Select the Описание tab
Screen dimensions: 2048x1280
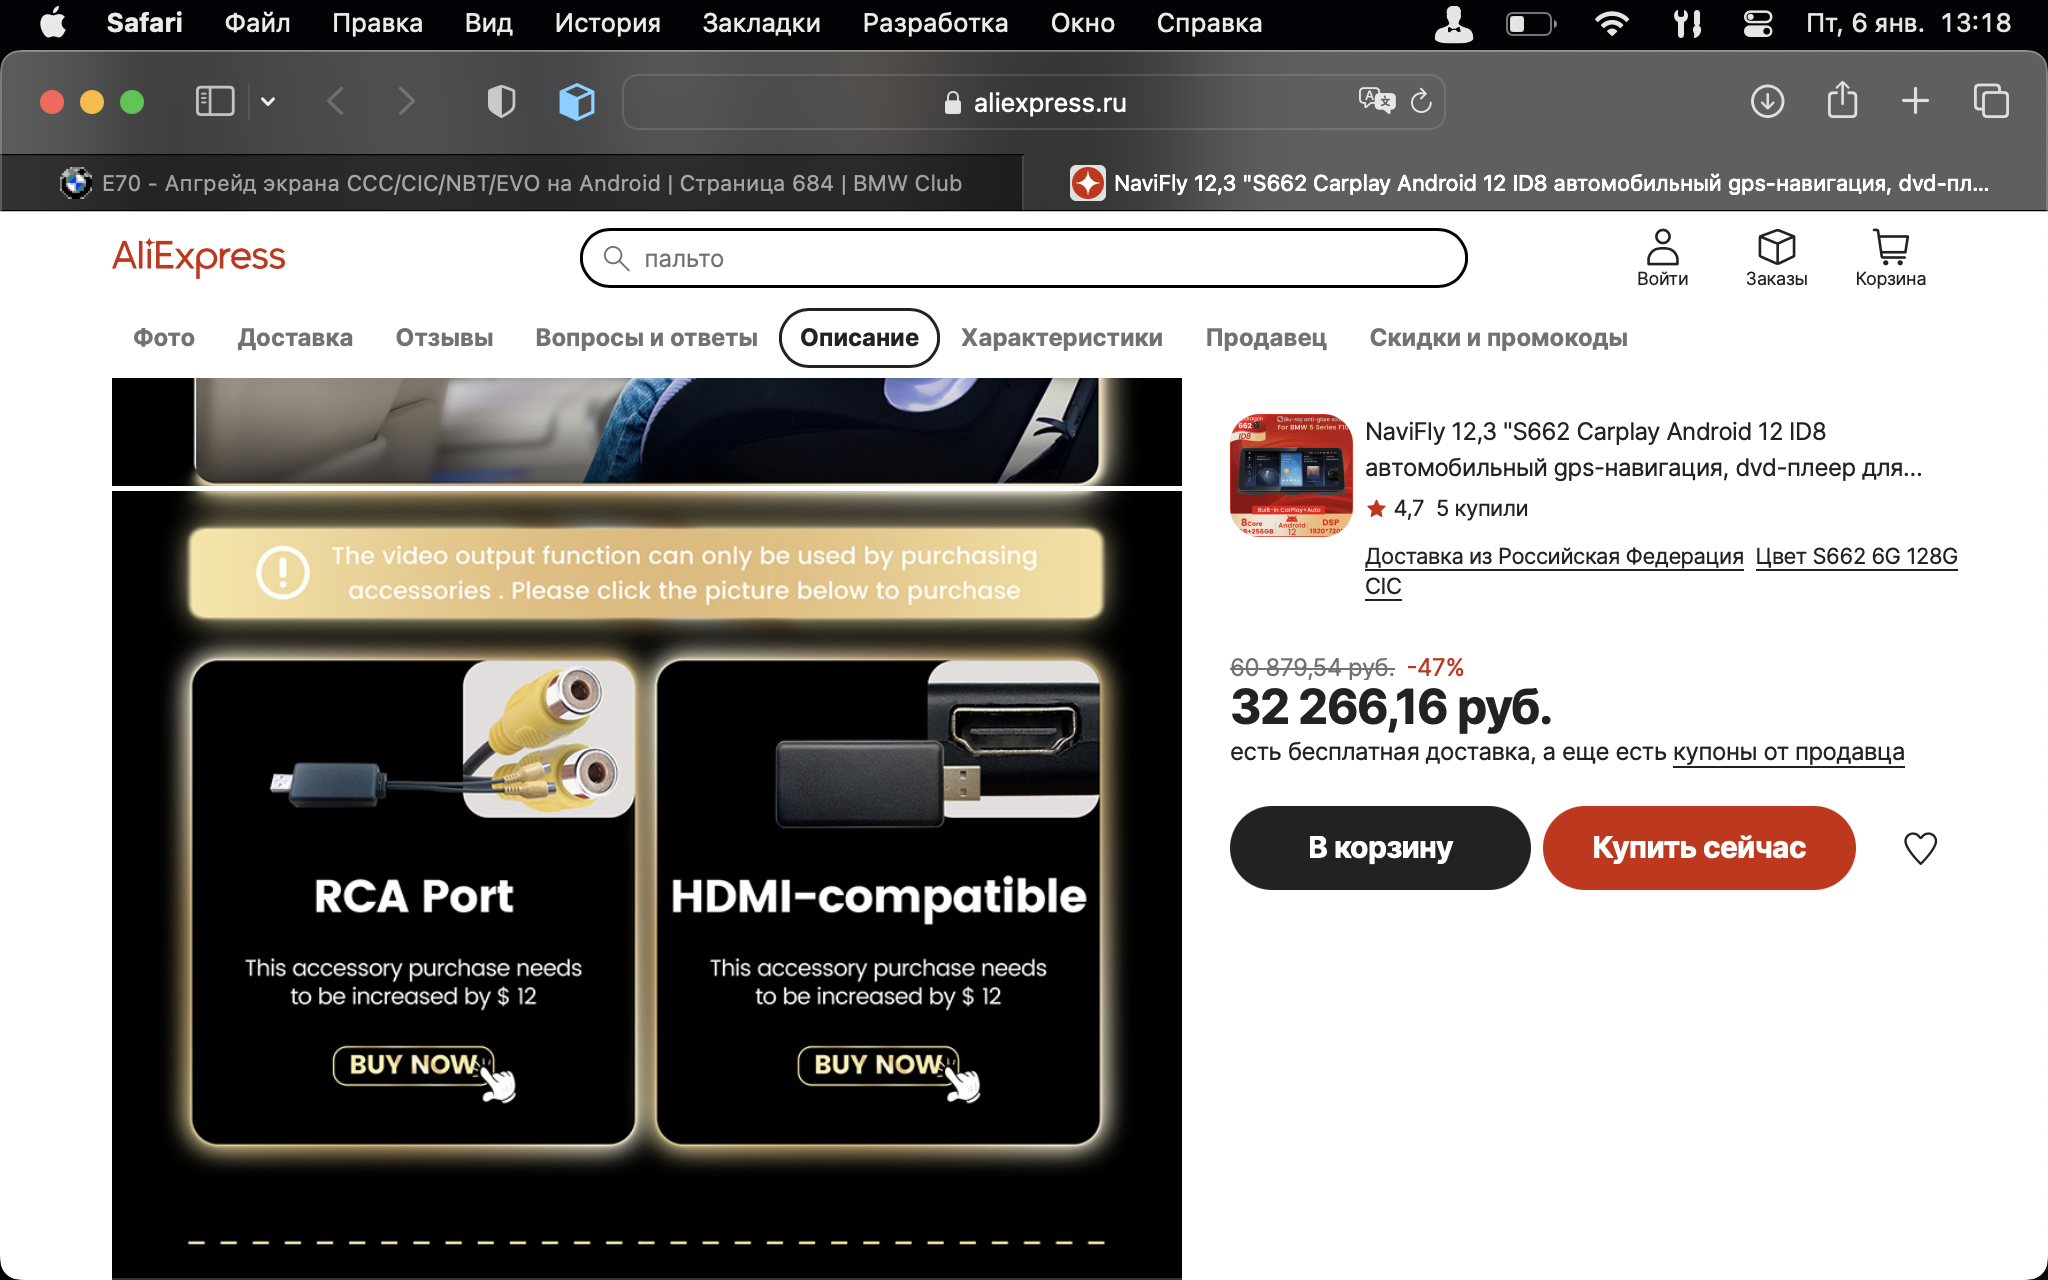click(859, 338)
